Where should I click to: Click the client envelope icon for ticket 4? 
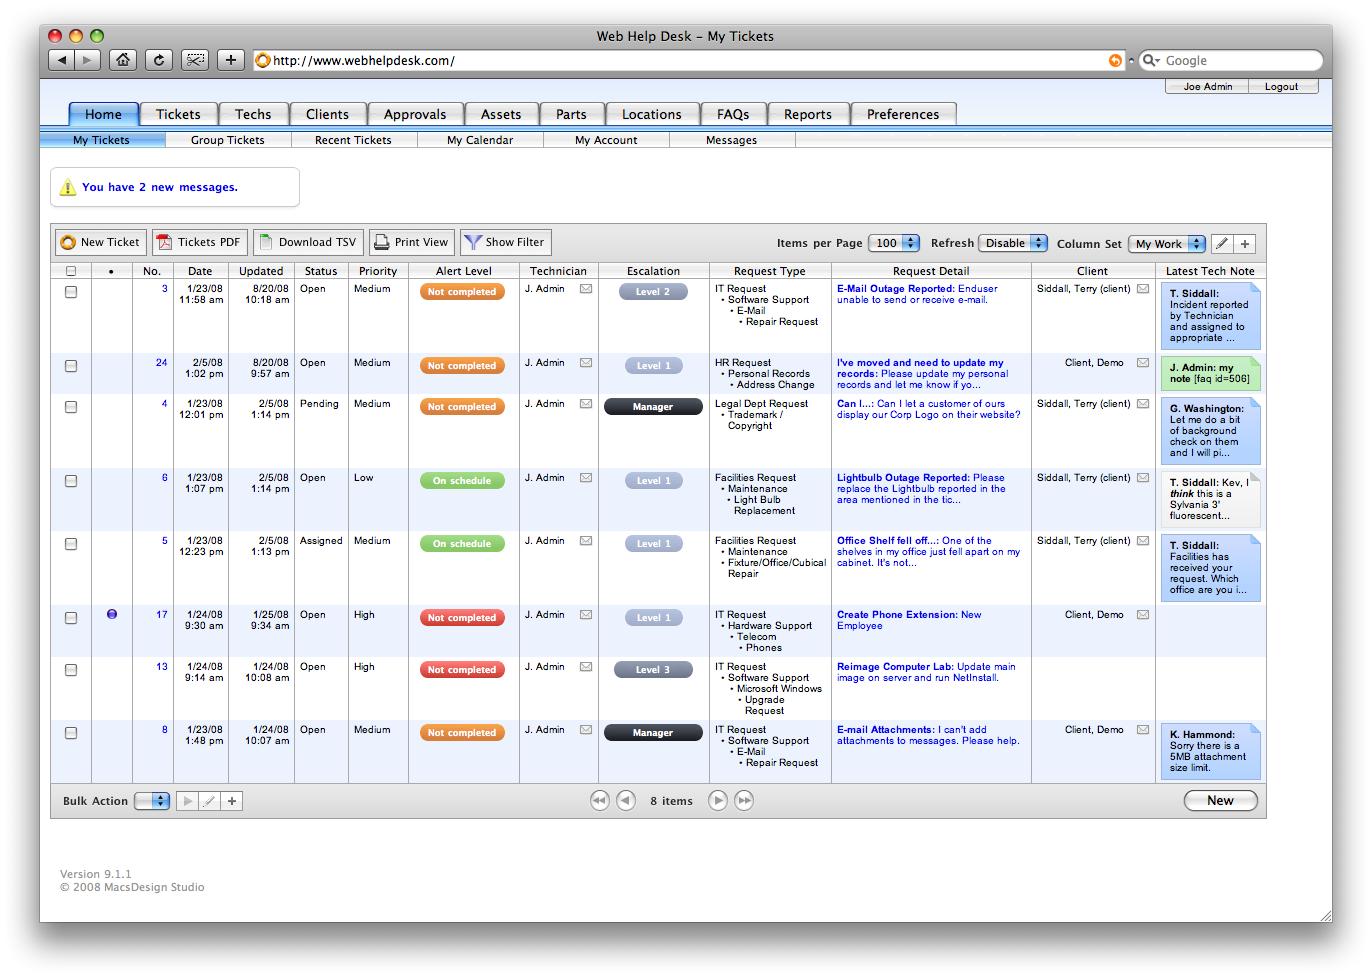click(1143, 404)
